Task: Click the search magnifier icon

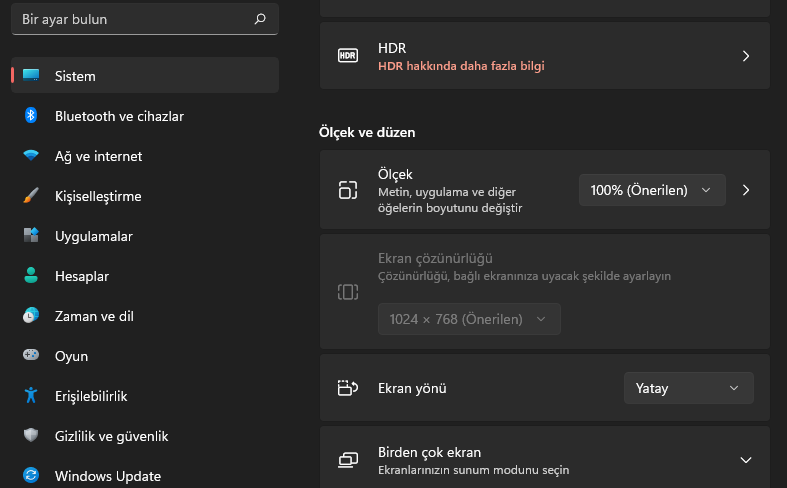Action: (260, 19)
